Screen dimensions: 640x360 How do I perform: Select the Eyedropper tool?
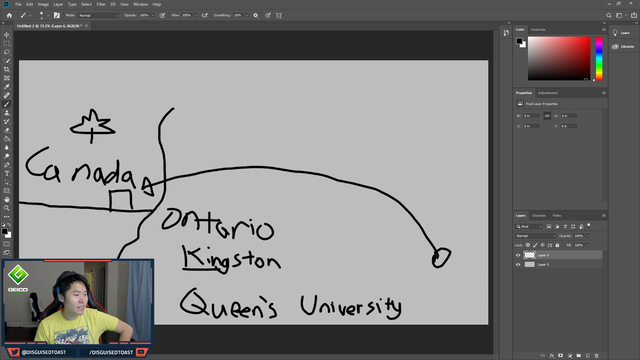point(7,87)
